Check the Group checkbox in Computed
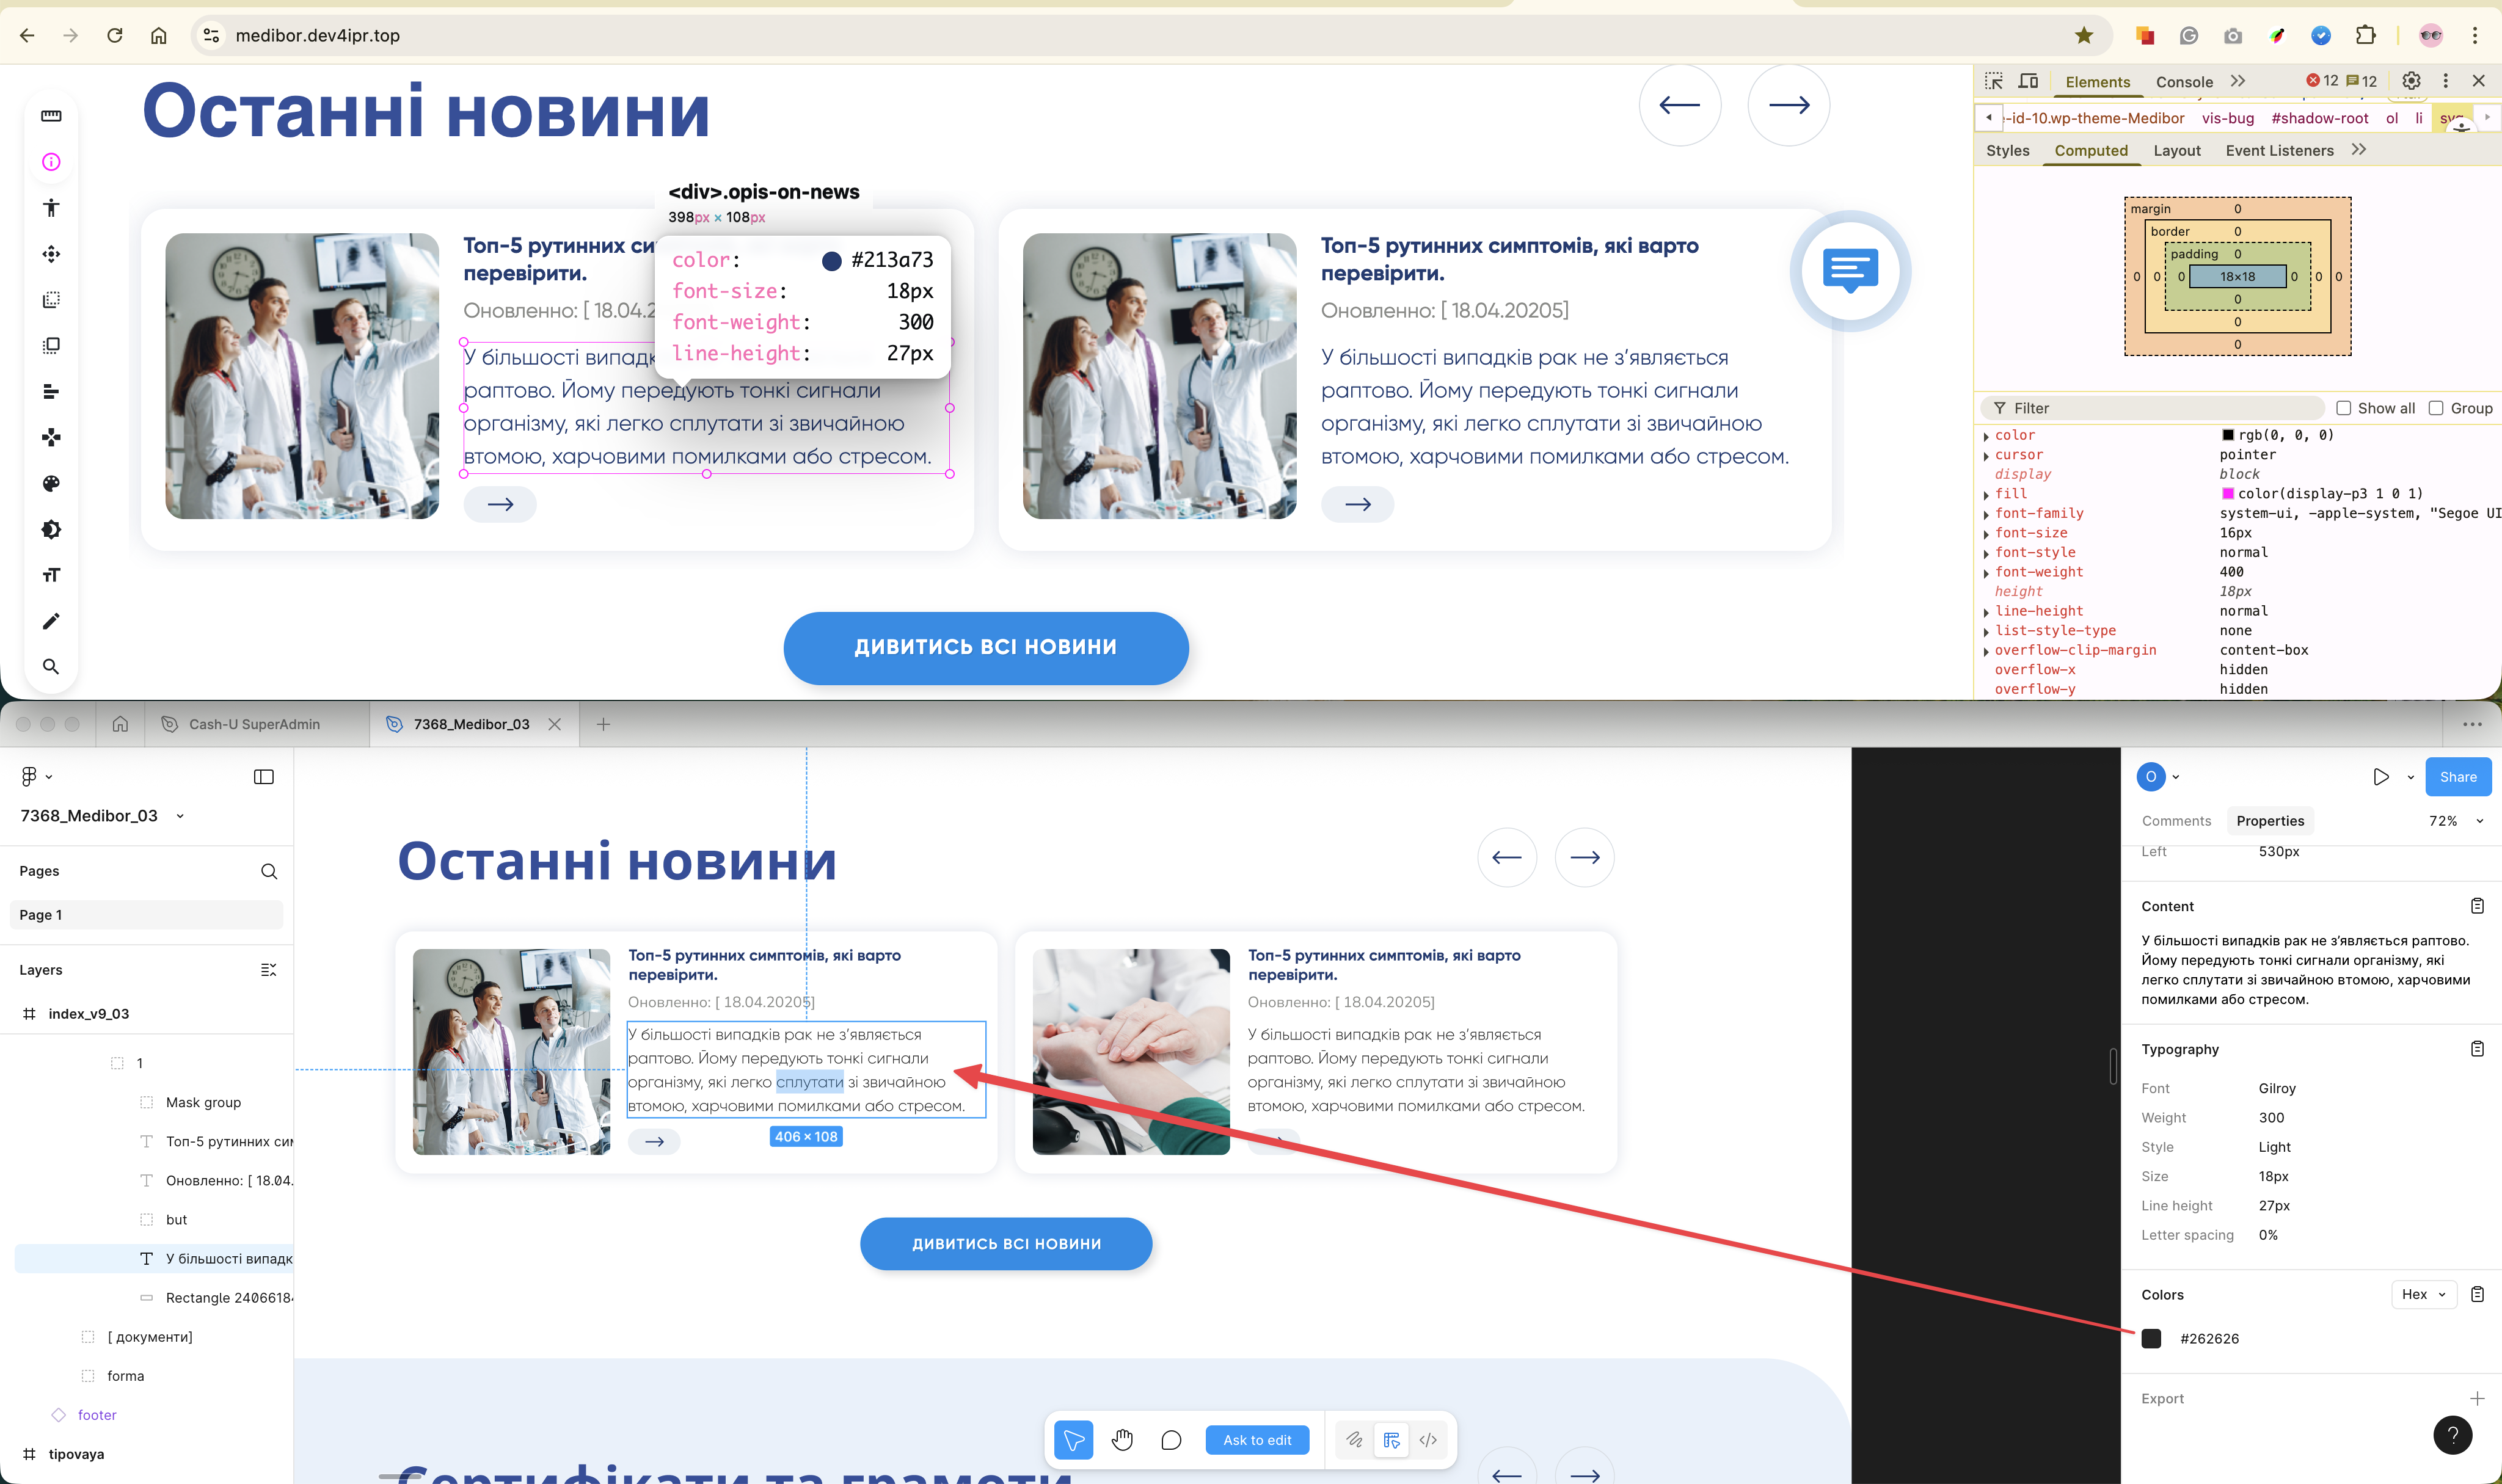The width and height of the screenshot is (2502, 1484). click(x=2436, y=408)
